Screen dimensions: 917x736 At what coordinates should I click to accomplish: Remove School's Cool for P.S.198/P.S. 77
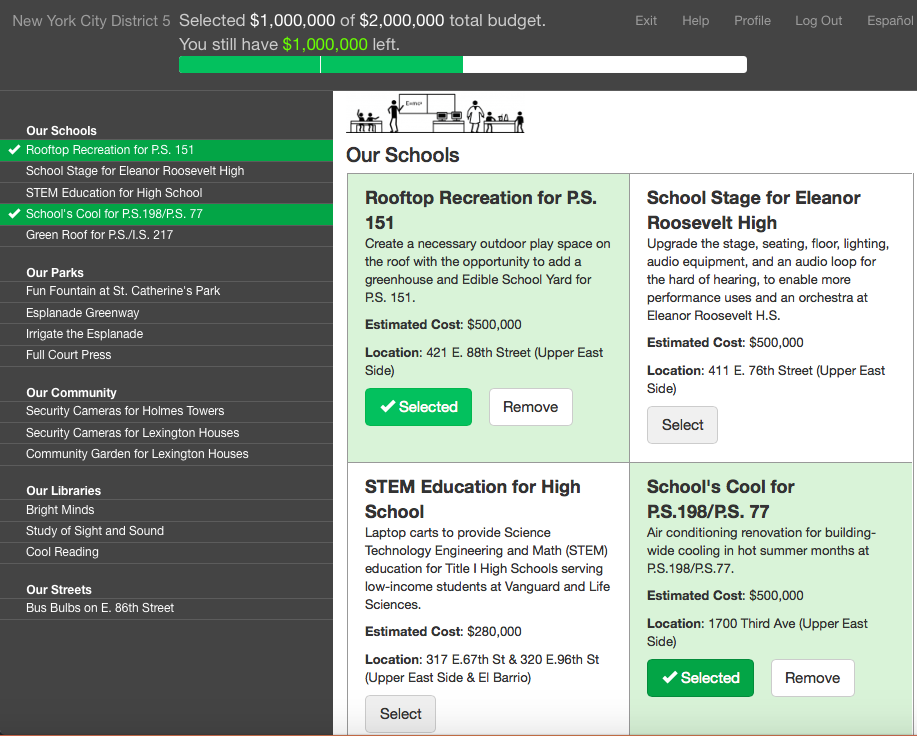[x=812, y=678]
